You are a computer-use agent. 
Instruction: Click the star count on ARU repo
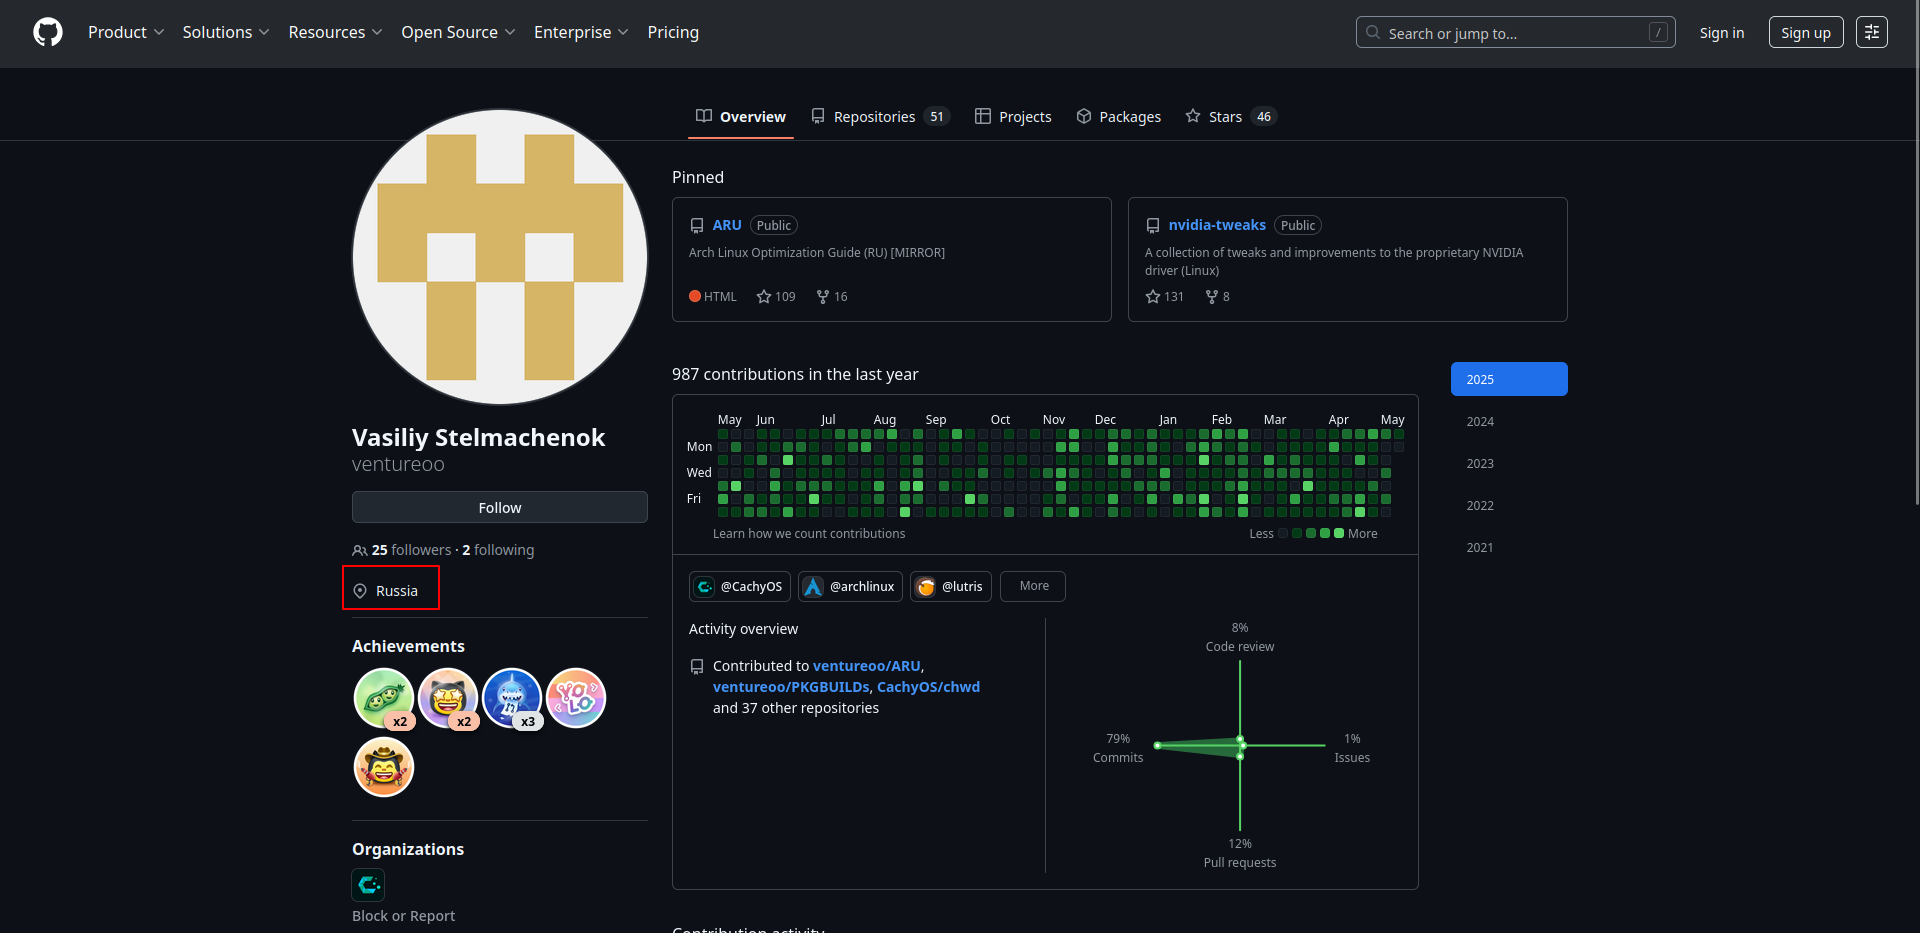(776, 297)
